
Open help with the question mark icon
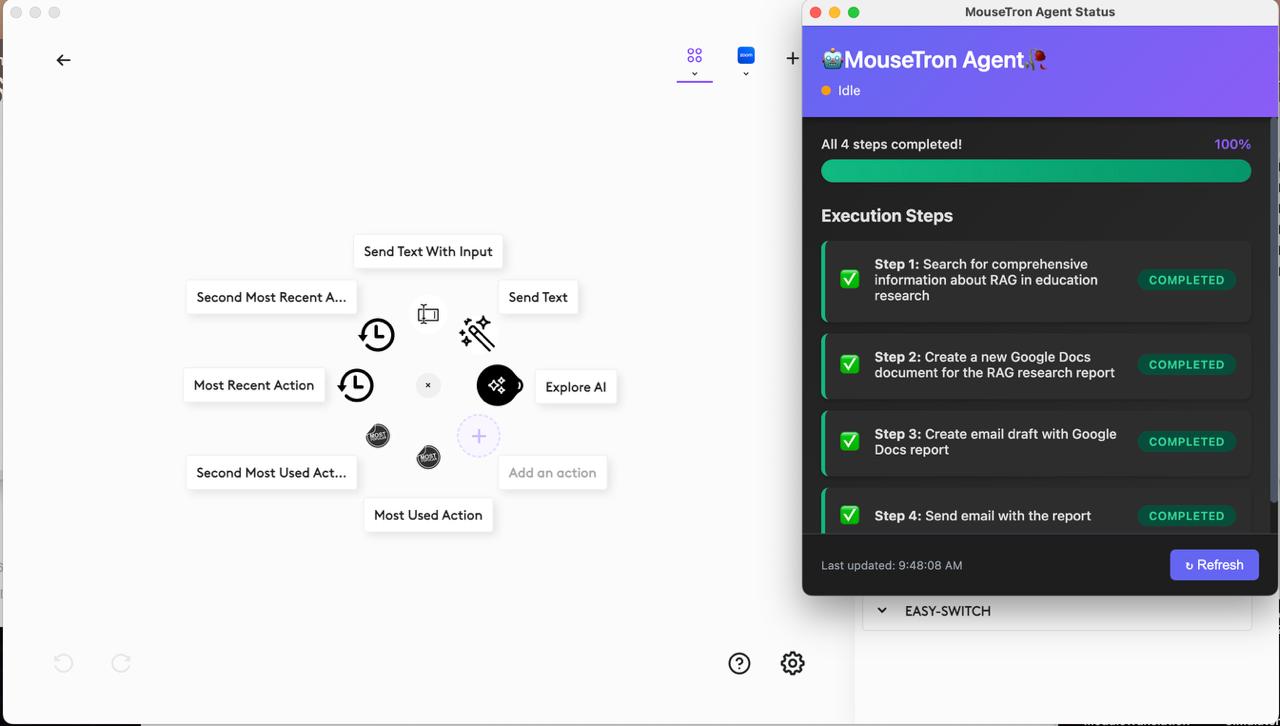[x=739, y=663]
